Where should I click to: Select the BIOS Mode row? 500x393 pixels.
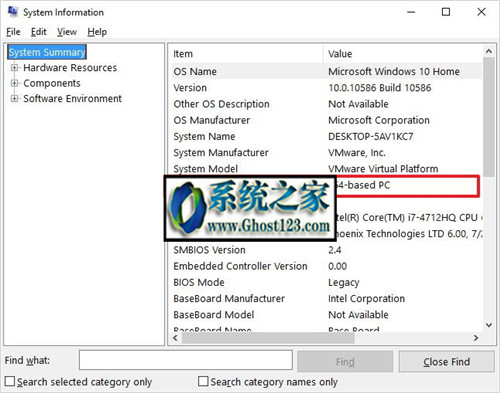[327, 282]
